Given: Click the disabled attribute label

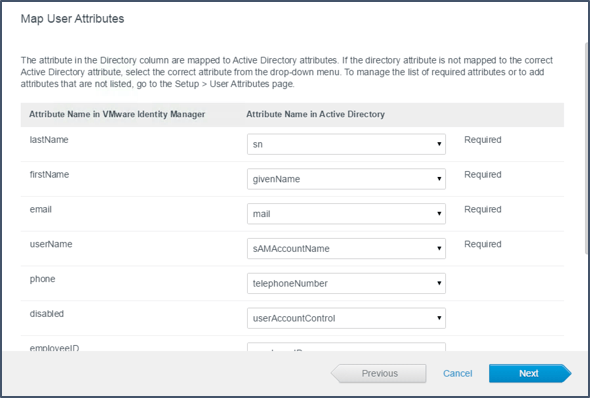Looking at the screenshot, I should pyautogui.click(x=47, y=314).
